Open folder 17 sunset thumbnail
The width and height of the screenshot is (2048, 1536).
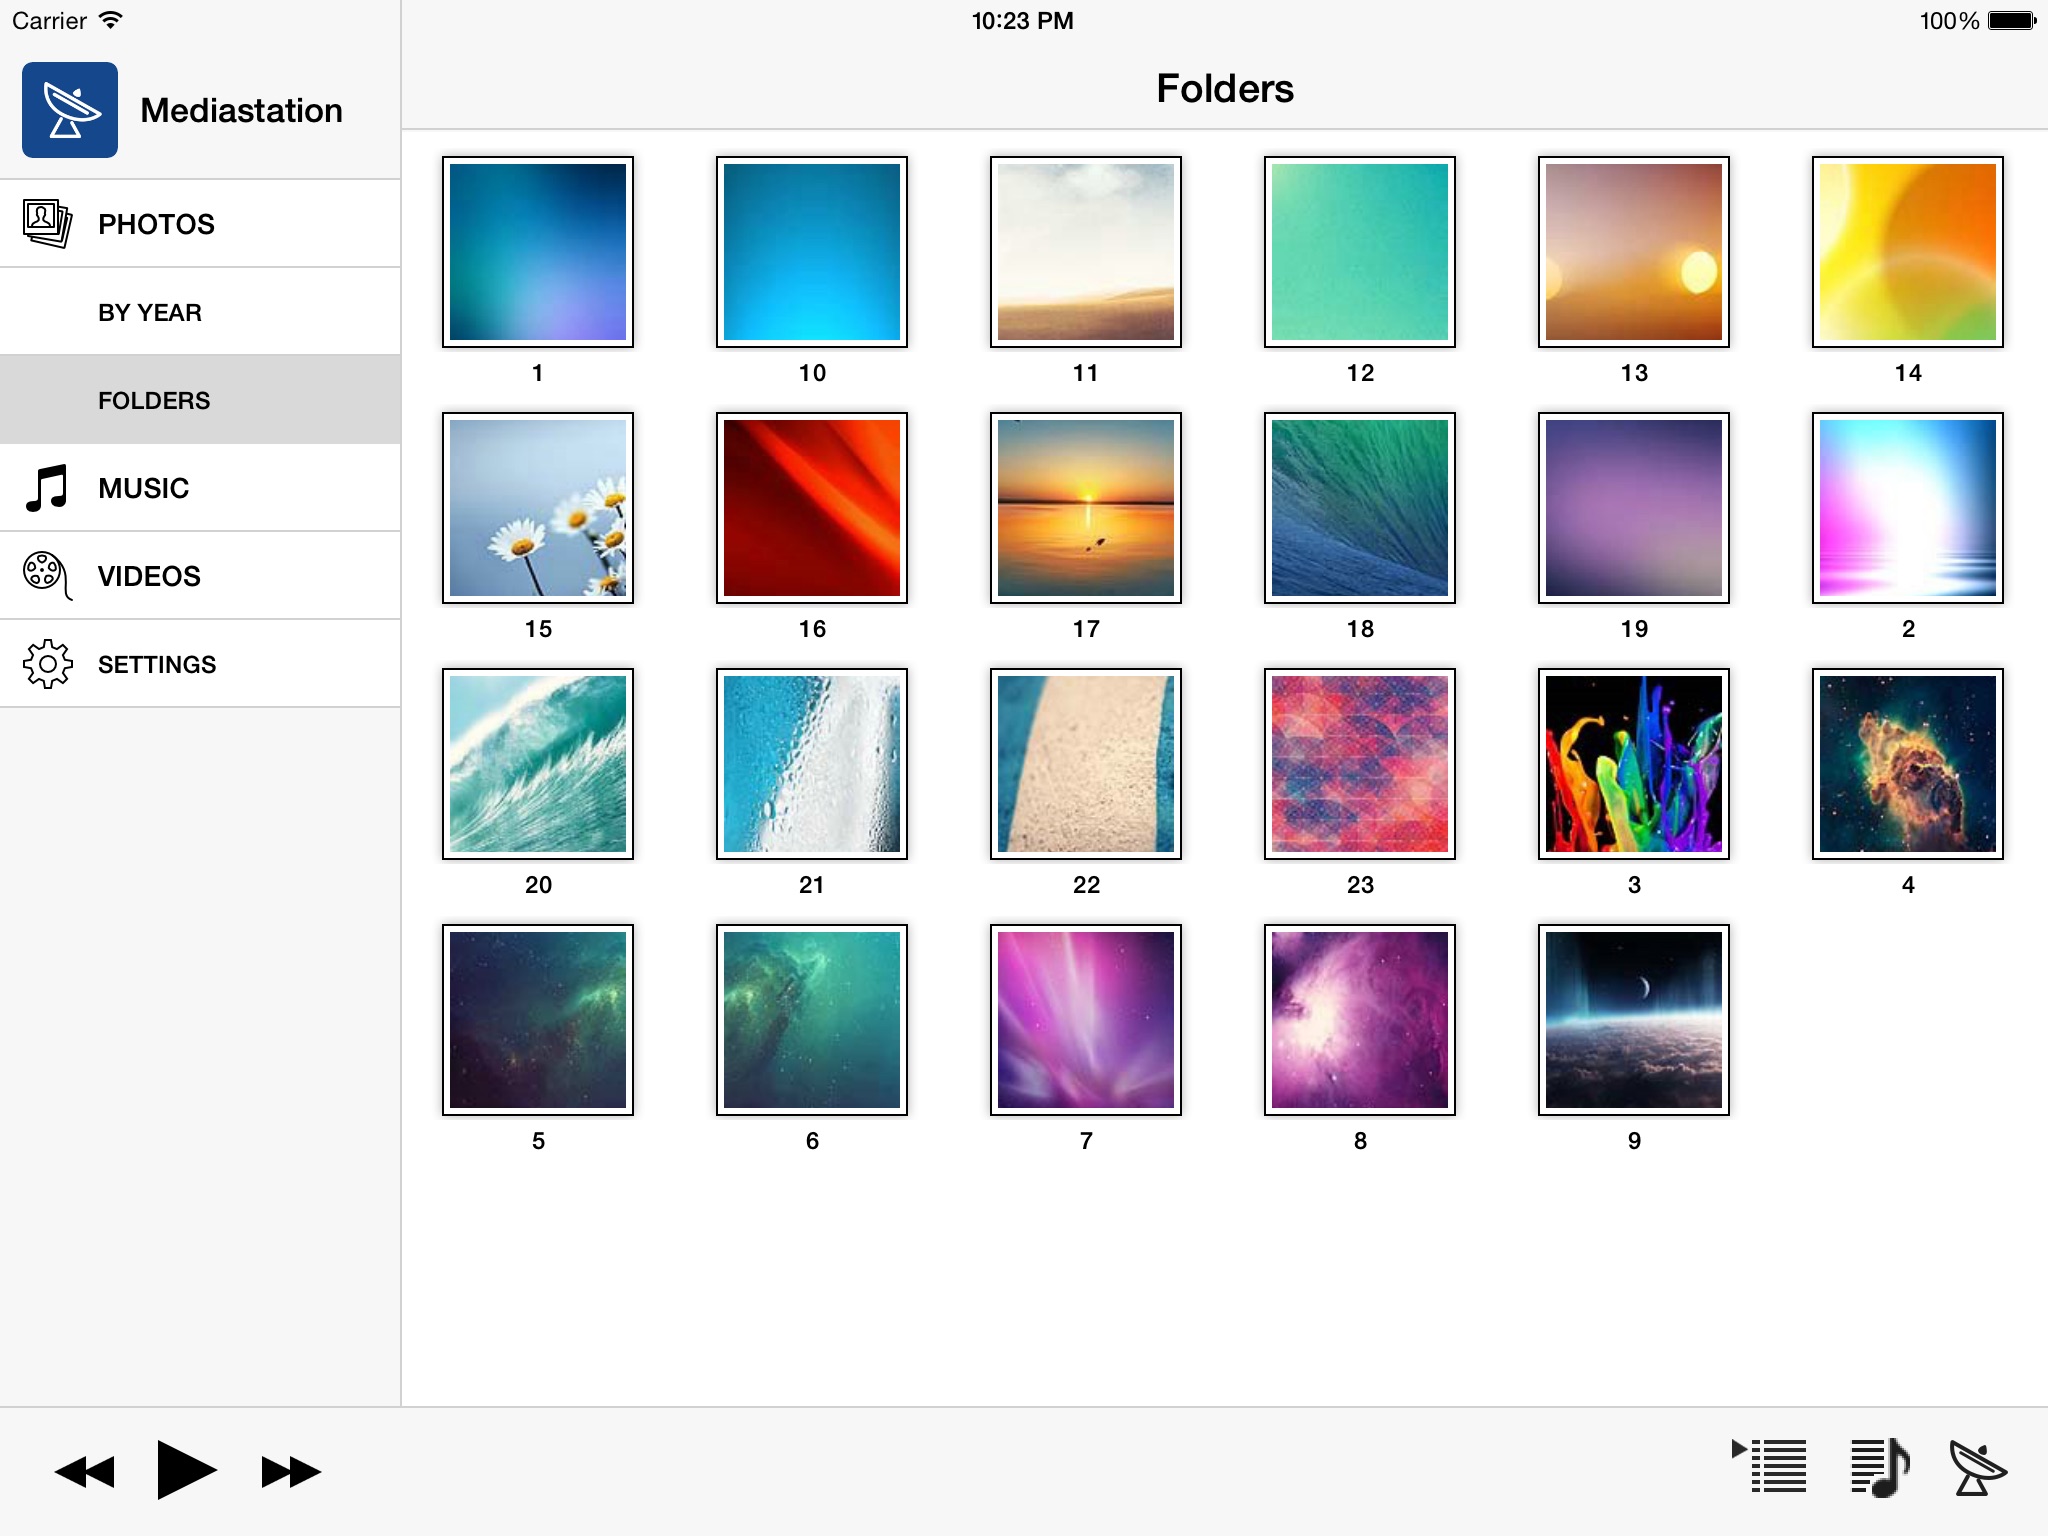point(1086,508)
